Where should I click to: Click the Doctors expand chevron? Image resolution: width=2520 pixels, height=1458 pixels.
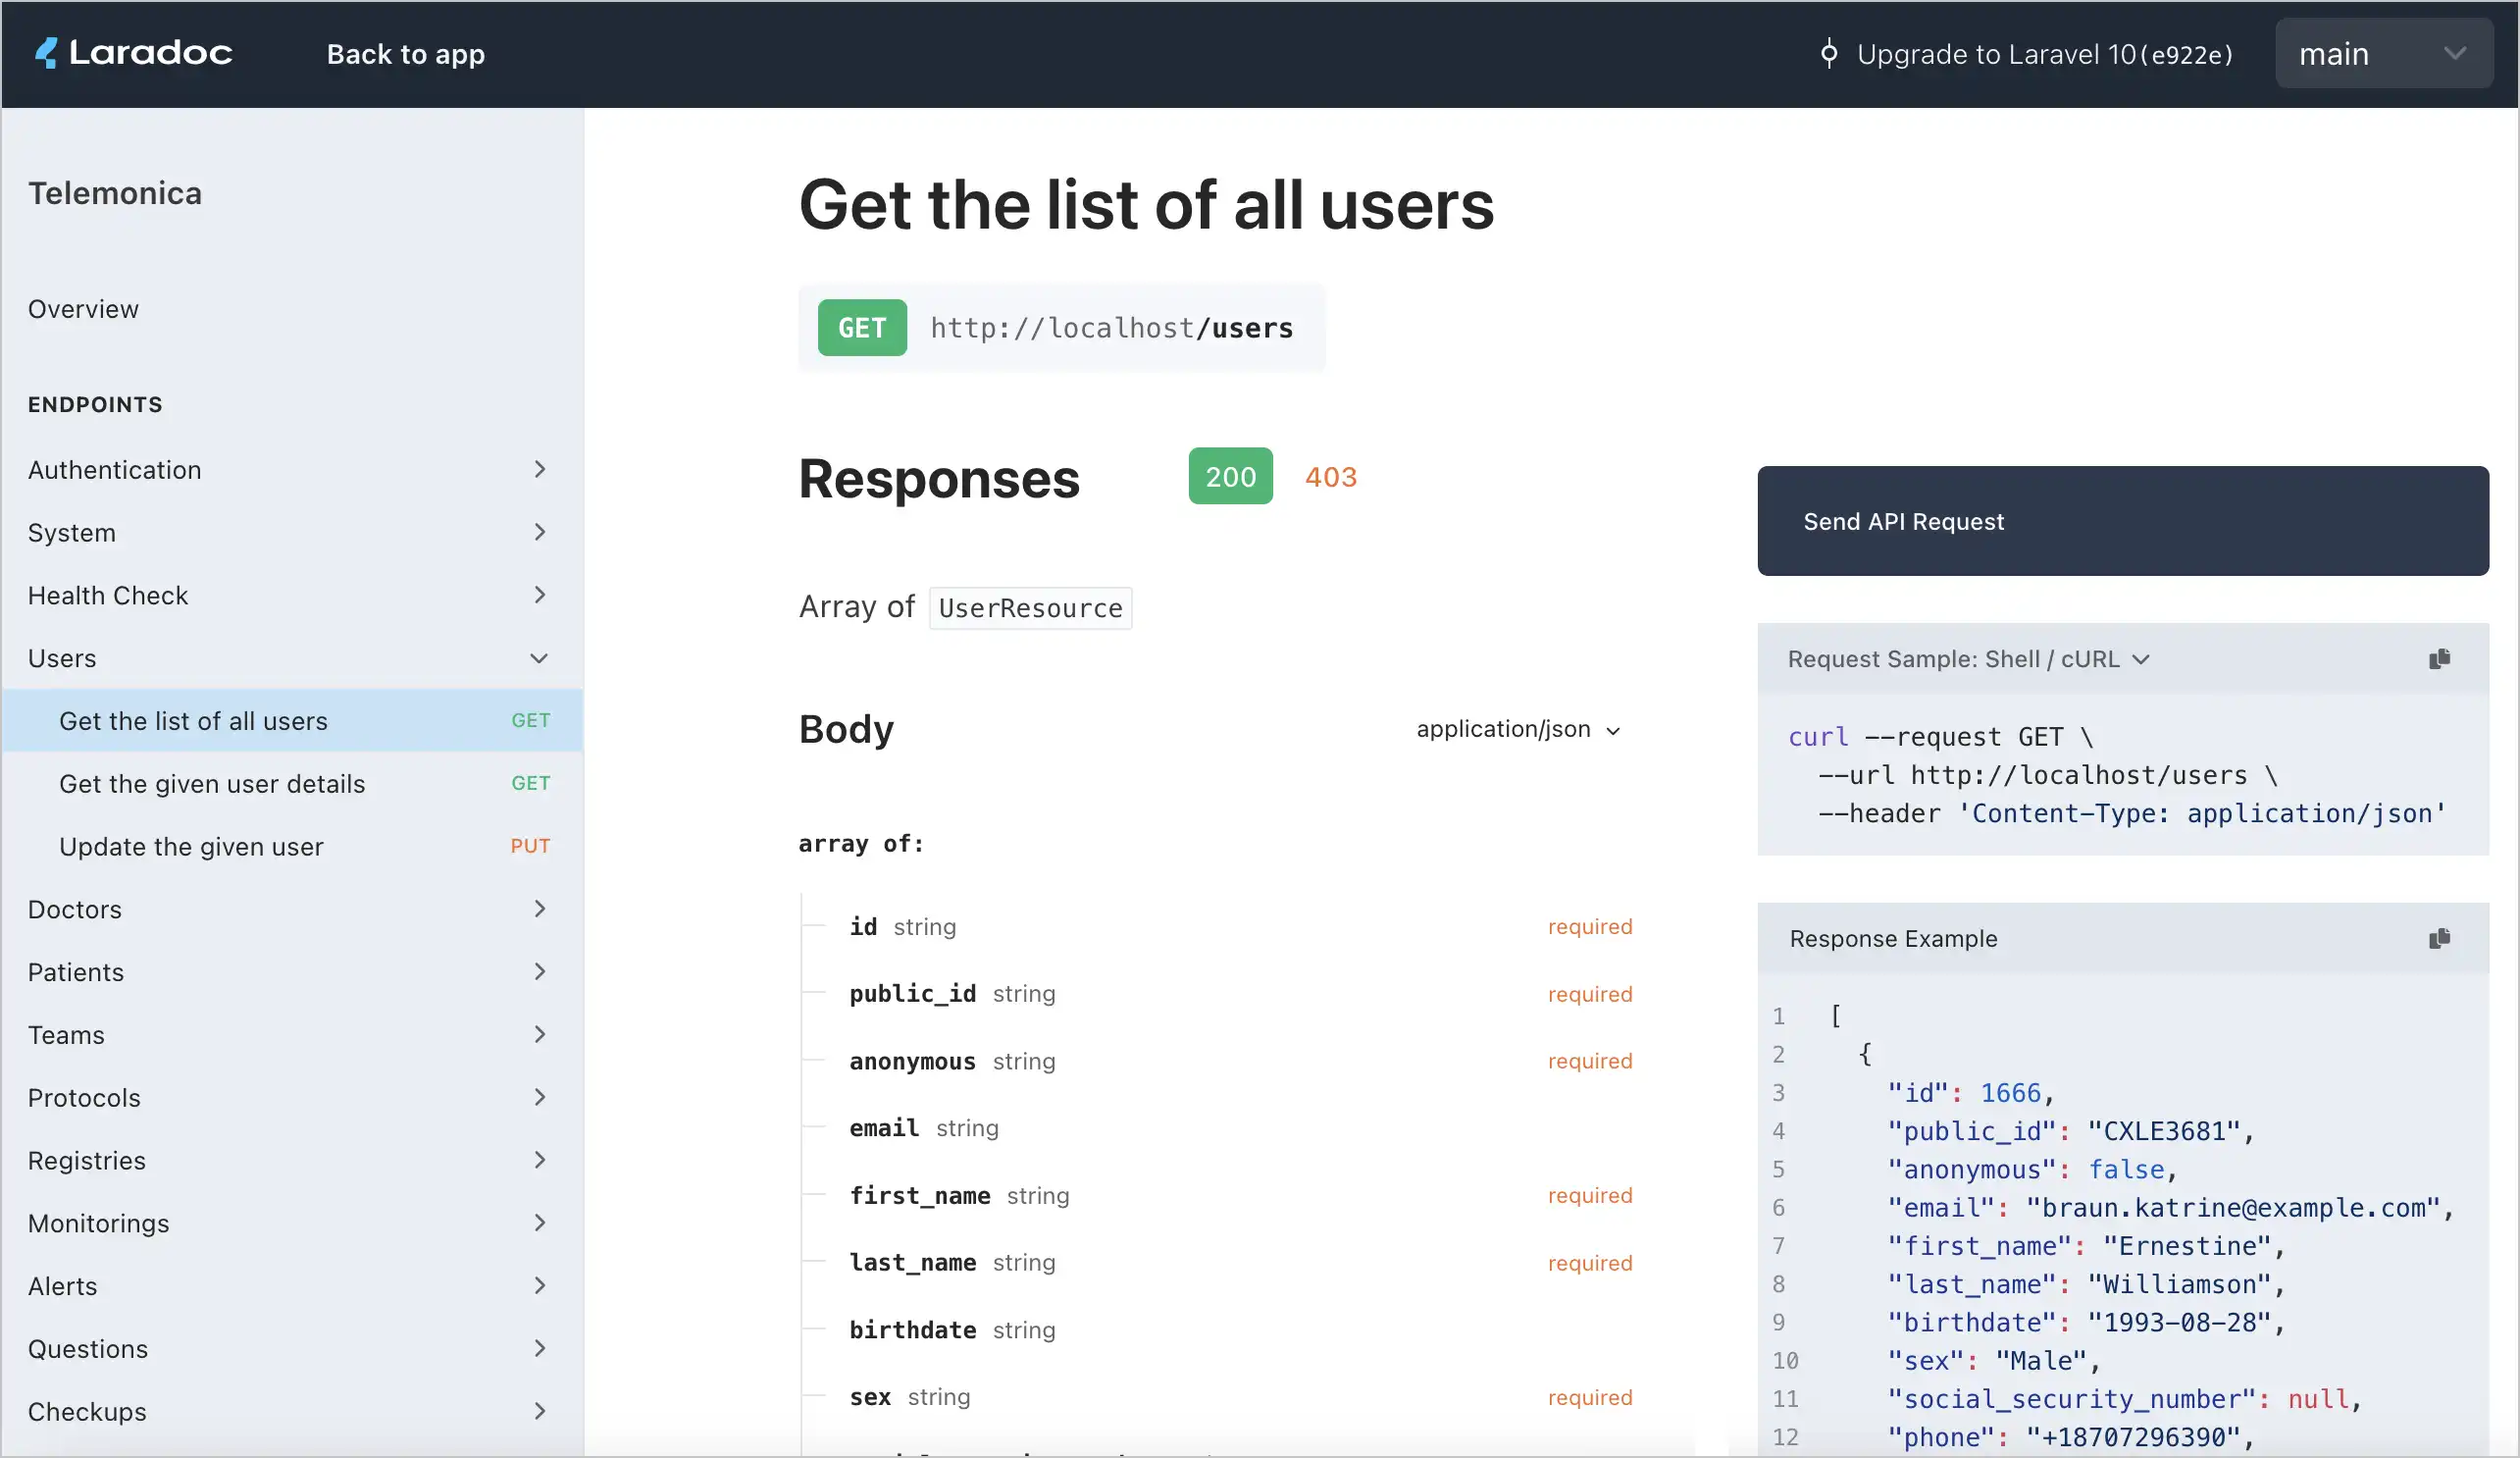tap(540, 908)
